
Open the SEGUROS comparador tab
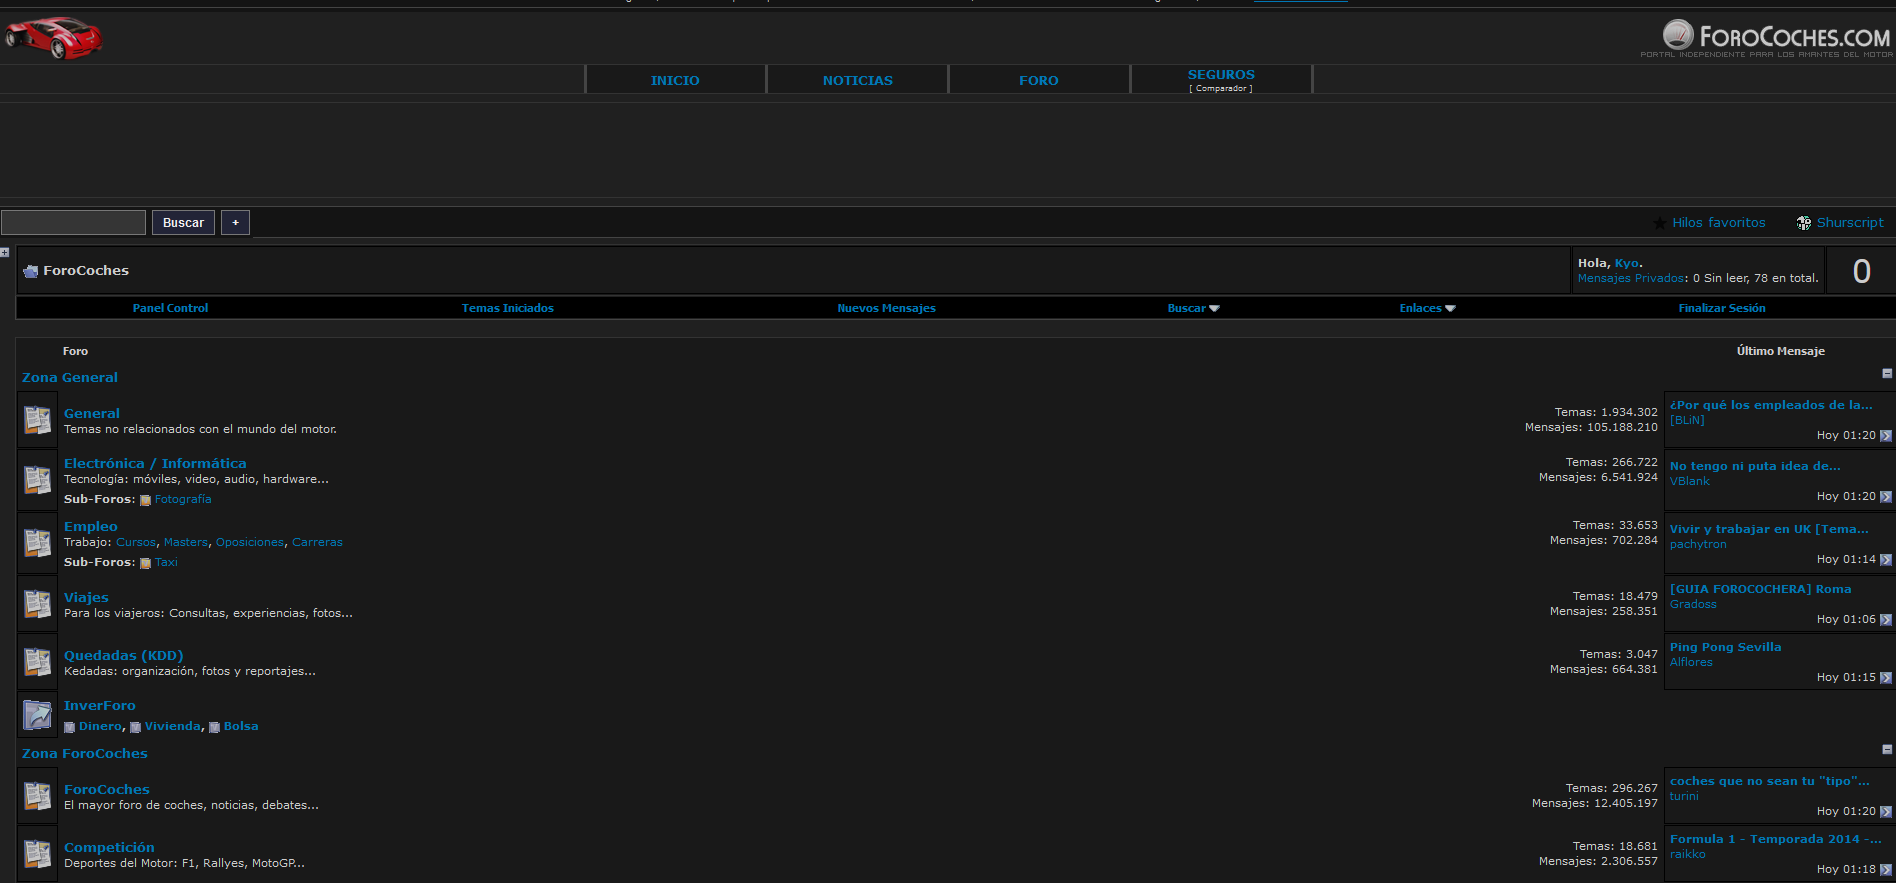(1221, 80)
